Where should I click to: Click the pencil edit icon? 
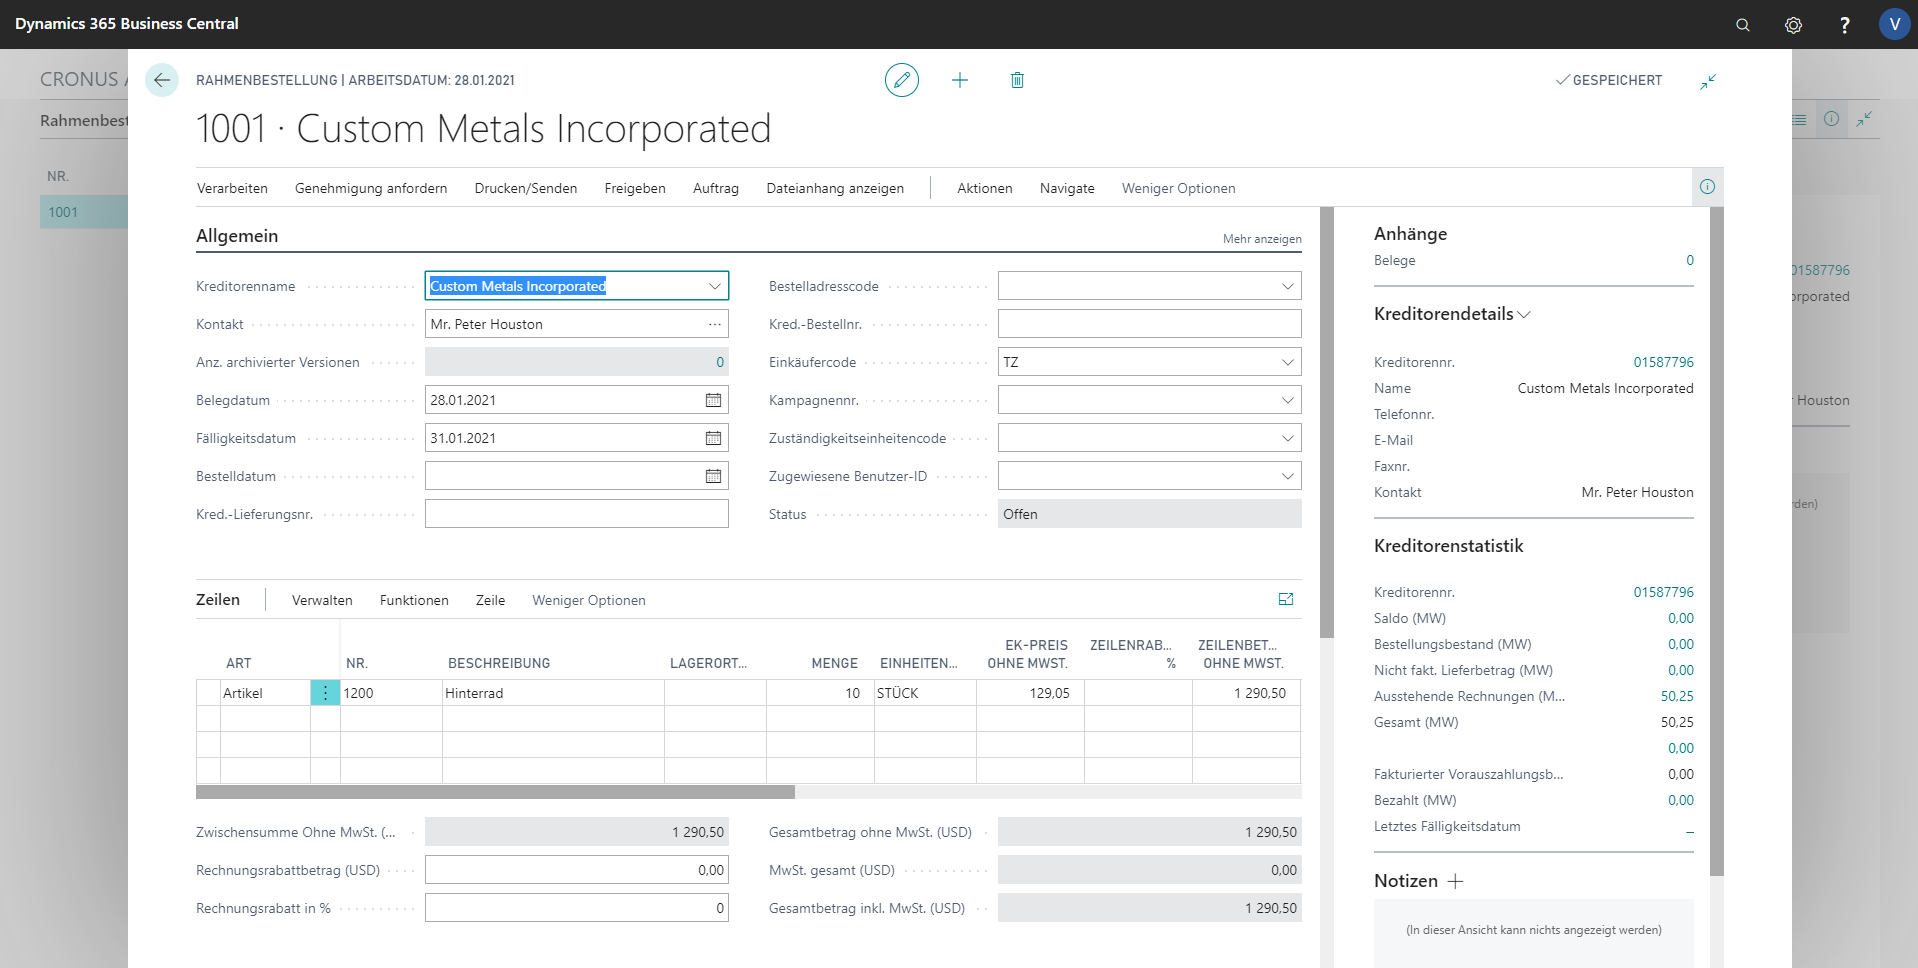(x=902, y=80)
